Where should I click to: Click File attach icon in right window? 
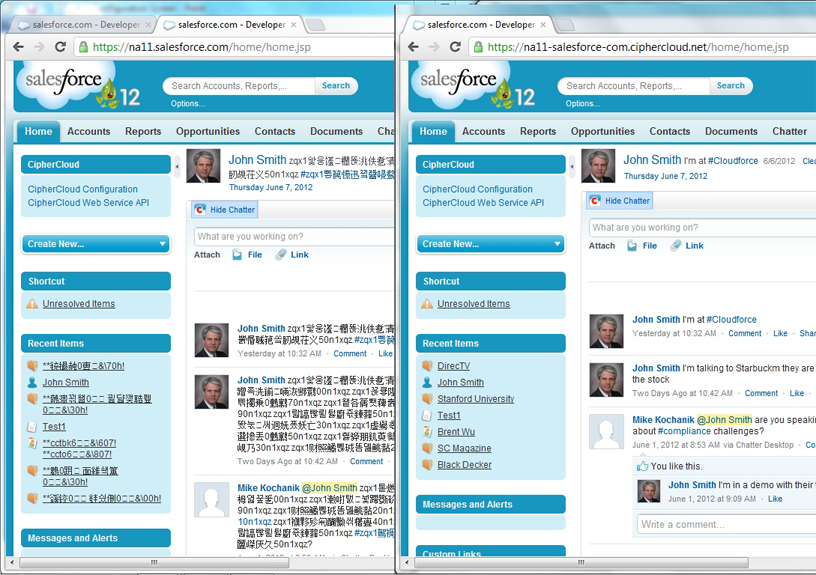(x=632, y=246)
